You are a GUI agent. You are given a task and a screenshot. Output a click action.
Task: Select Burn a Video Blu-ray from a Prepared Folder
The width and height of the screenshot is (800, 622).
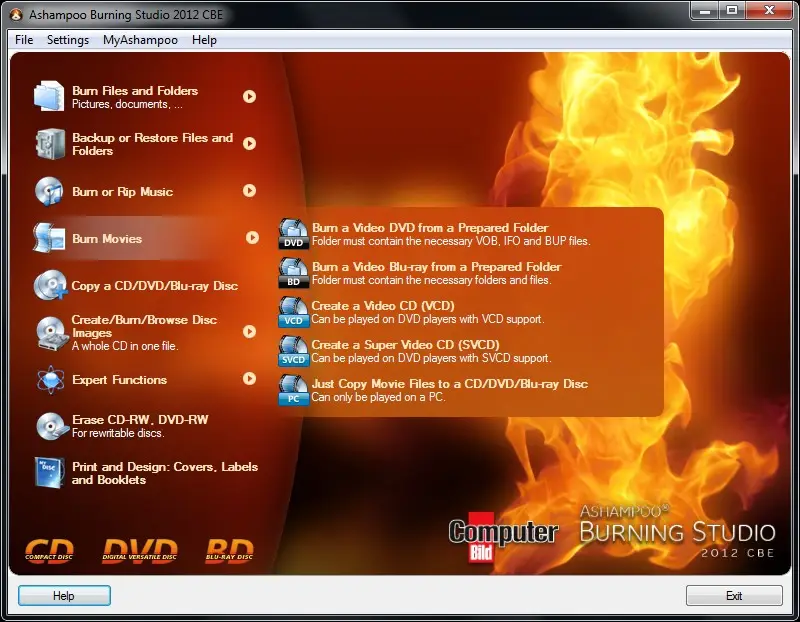(436, 266)
